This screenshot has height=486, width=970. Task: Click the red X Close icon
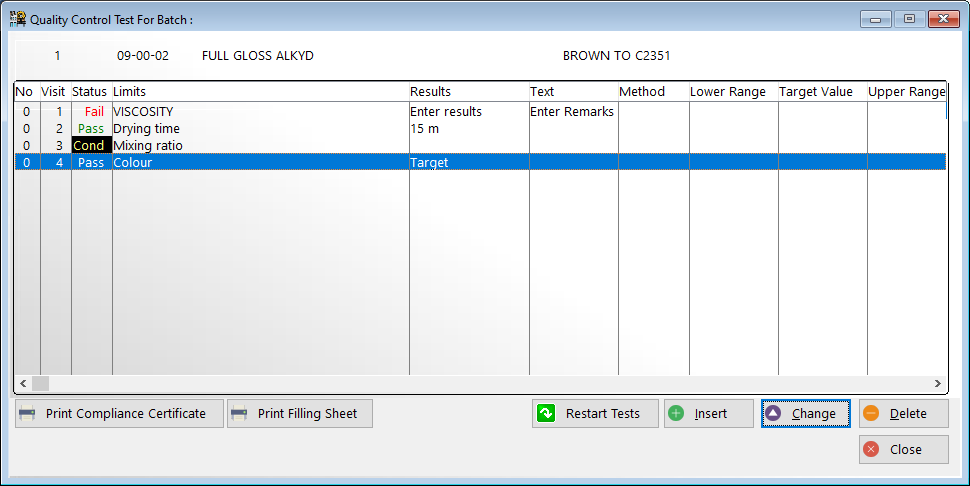click(871, 450)
